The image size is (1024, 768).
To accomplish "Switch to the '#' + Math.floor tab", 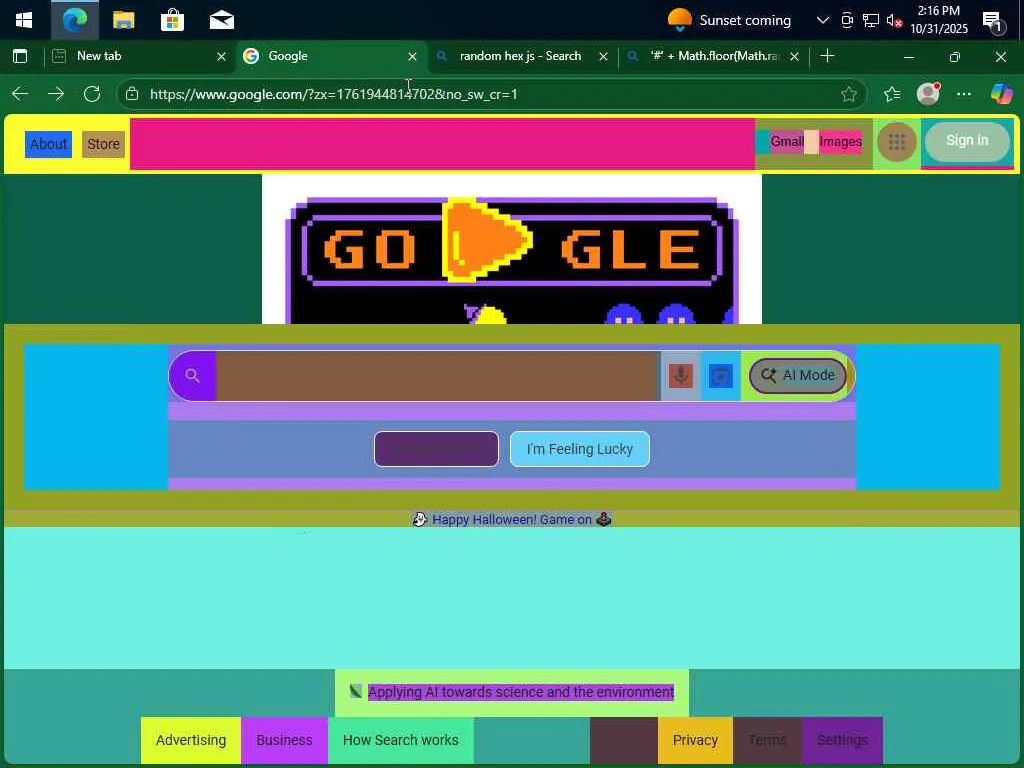I will [x=712, y=56].
